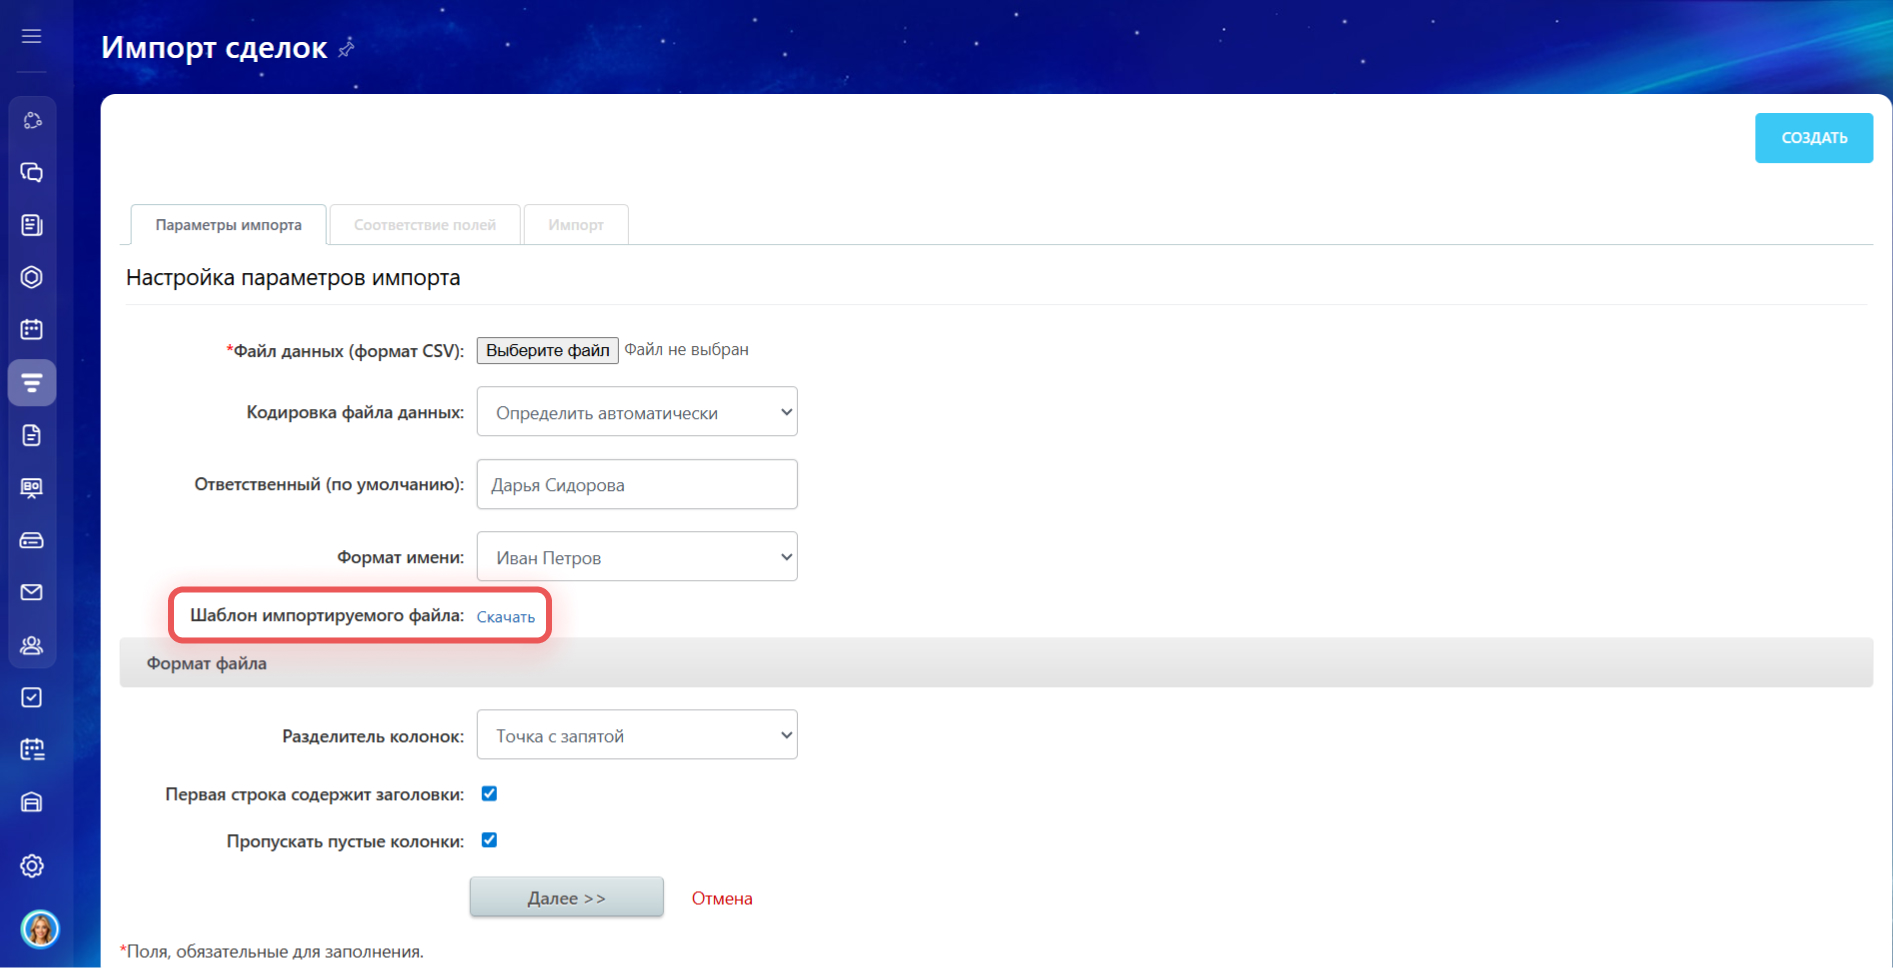This screenshot has width=1893, height=968.
Task: Toggle 'Первая строка содержит заголовки' checkbox
Action: (x=489, y=794)
